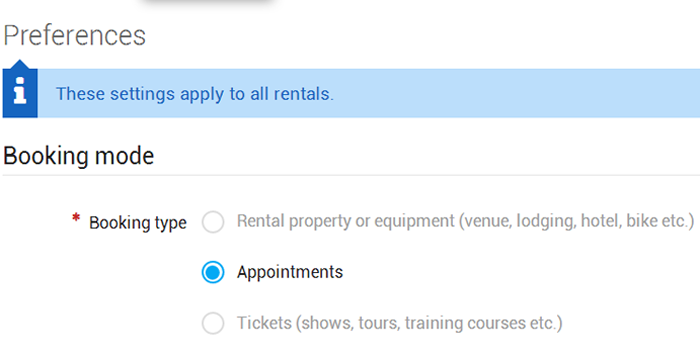The image size is (700, 360).
Task: Click the These settings apply to all rentals message
Action: click(x=195, y=94)
